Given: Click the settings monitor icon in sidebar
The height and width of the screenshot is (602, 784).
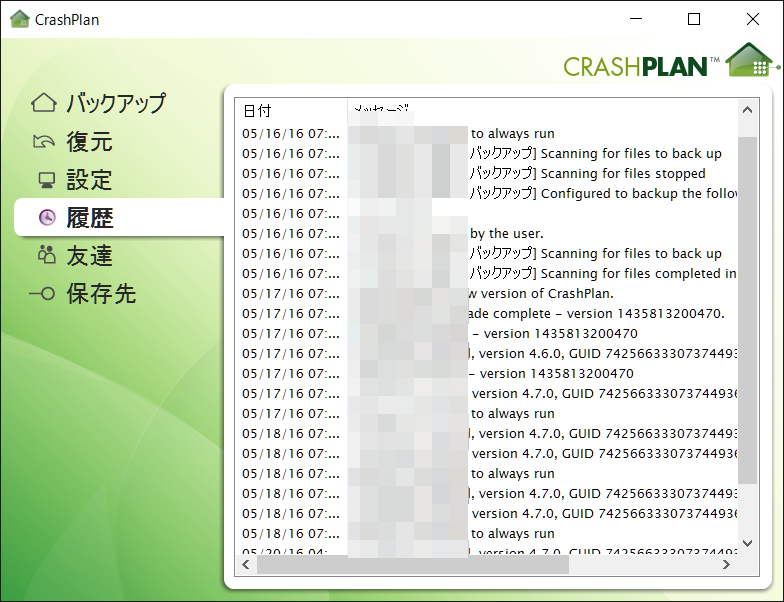Looking at the screenshot, I should (47, 180).
